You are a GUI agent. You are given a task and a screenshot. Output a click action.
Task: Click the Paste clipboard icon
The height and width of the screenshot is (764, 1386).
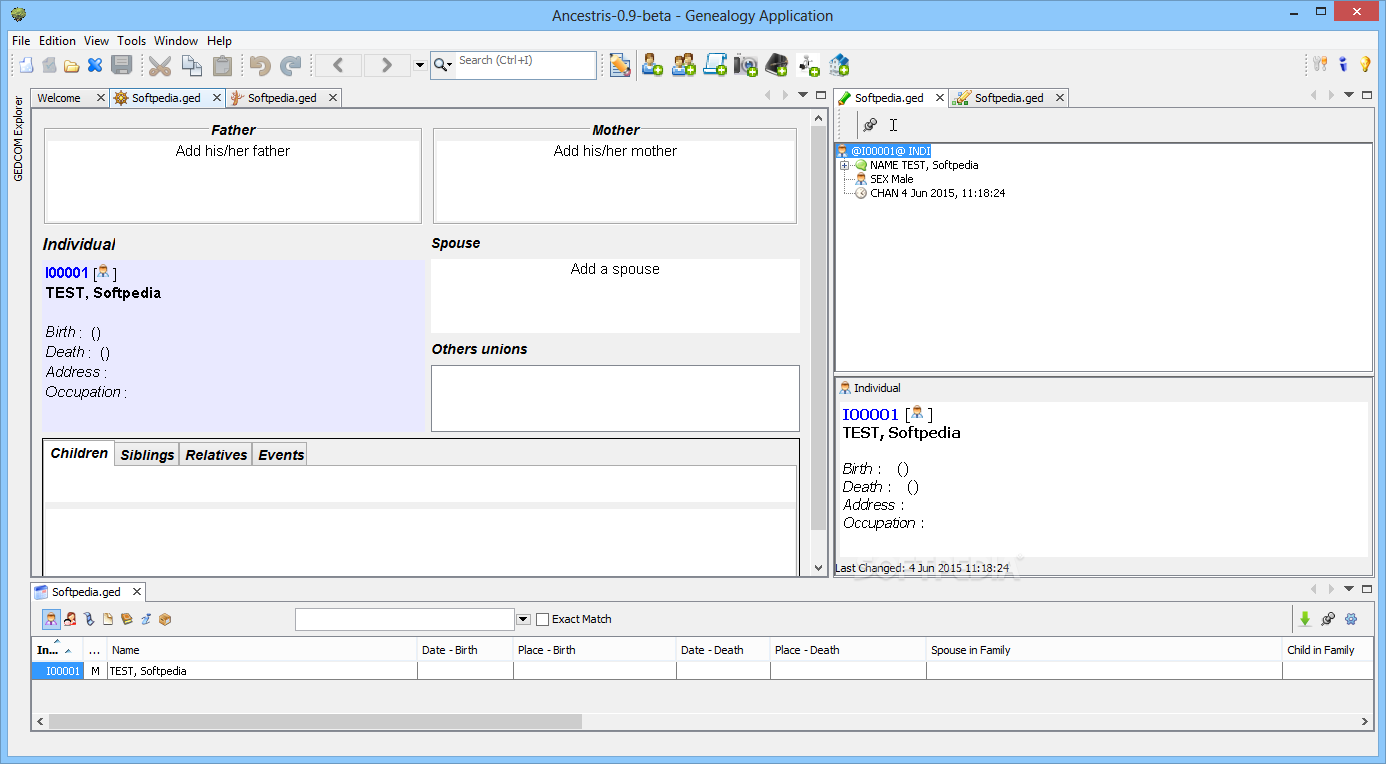222,66
